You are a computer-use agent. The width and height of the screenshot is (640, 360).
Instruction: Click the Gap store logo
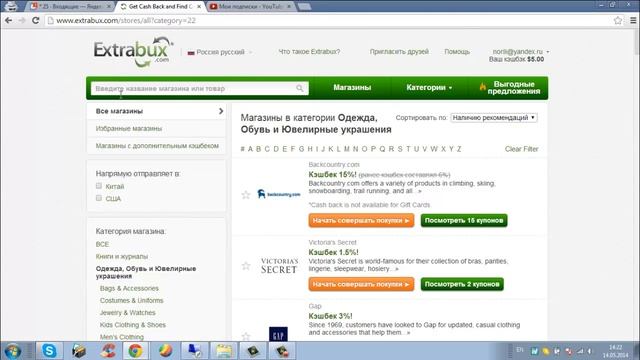tap(278, 334)
